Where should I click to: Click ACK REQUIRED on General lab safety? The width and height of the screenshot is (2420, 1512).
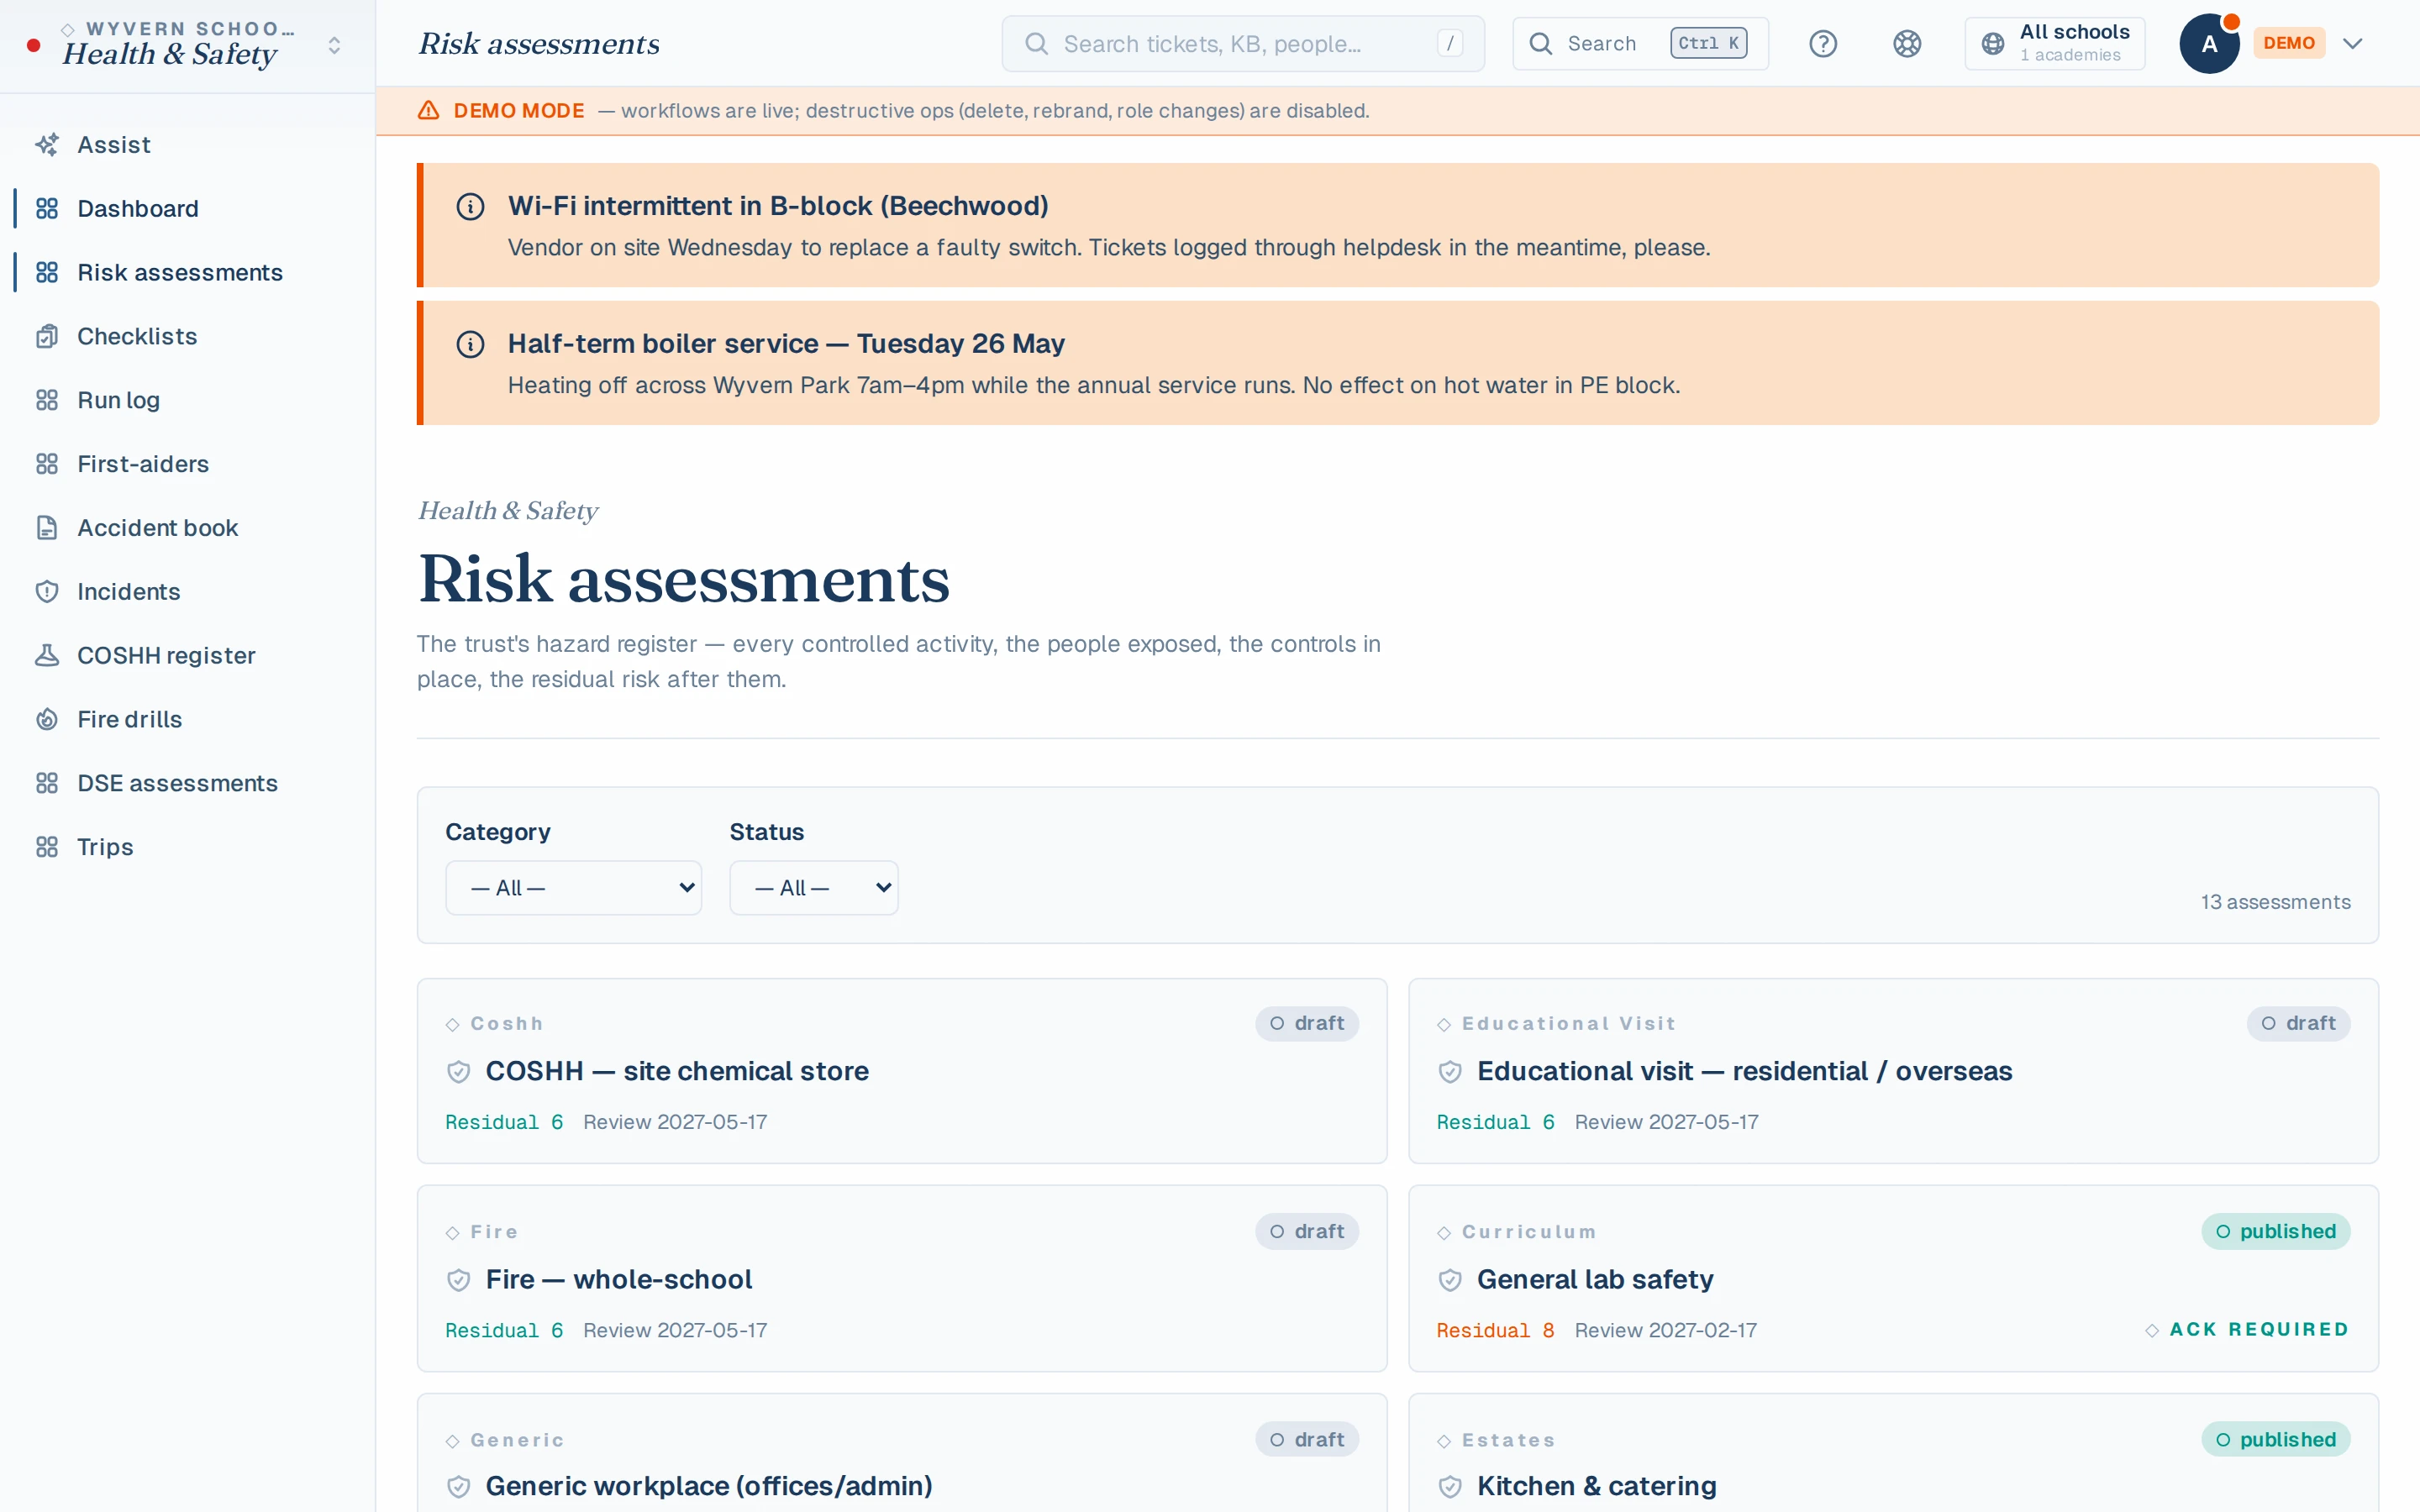(x=2247, y=1330)
